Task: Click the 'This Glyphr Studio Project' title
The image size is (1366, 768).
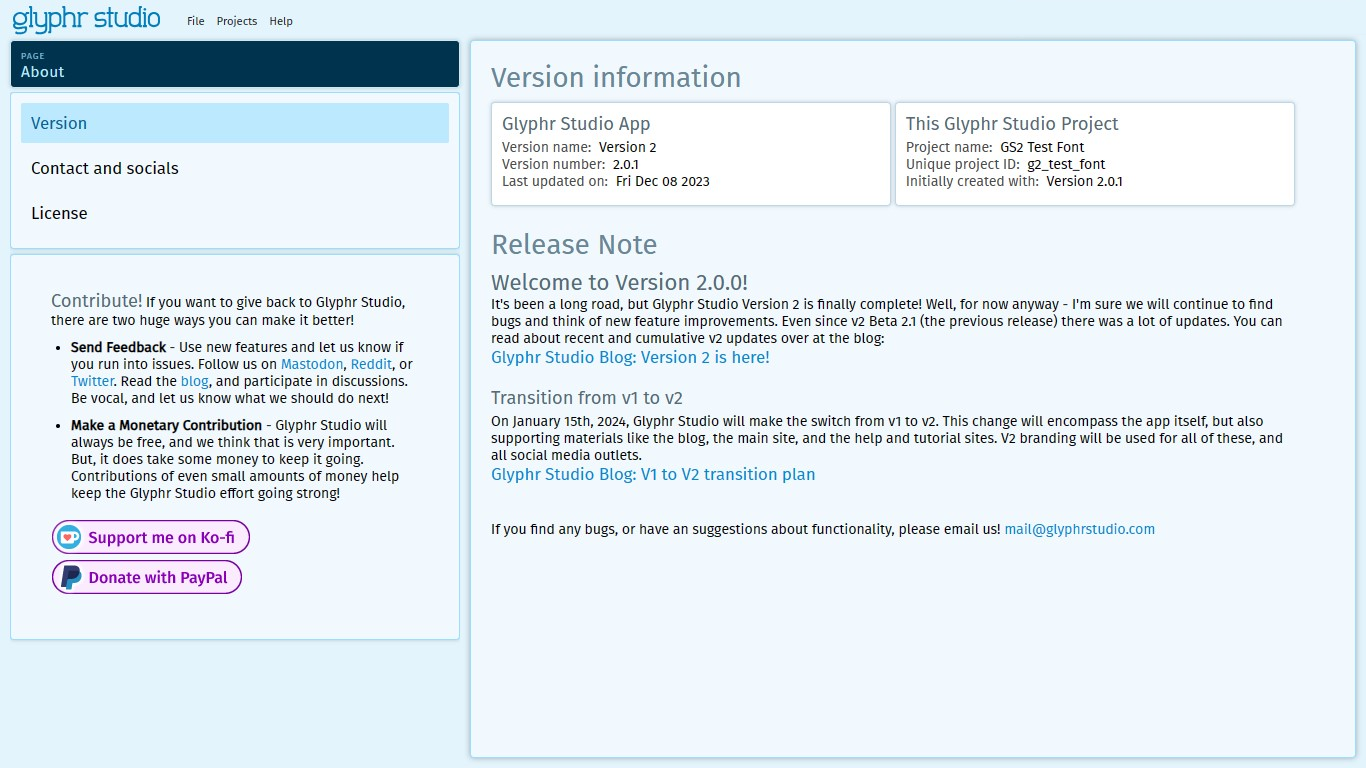Action: (x=1012, y=124)
